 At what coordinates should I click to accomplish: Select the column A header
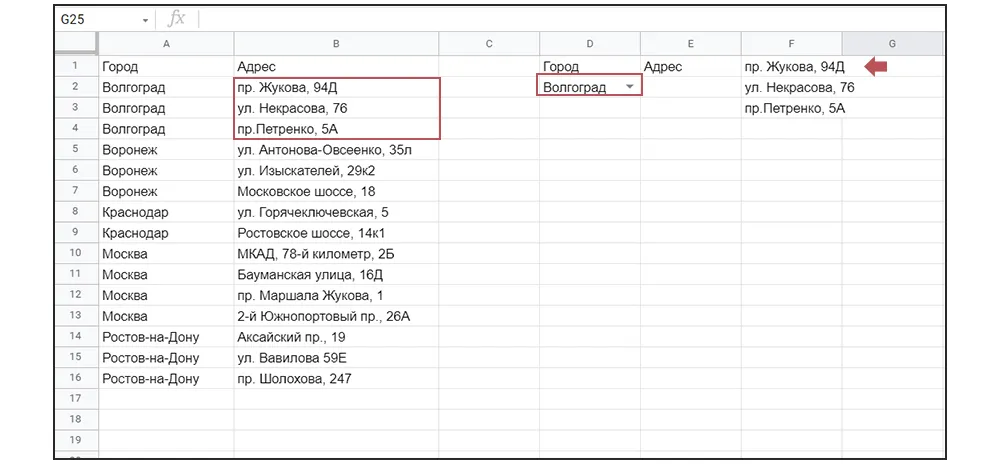[x=166, y=43]
